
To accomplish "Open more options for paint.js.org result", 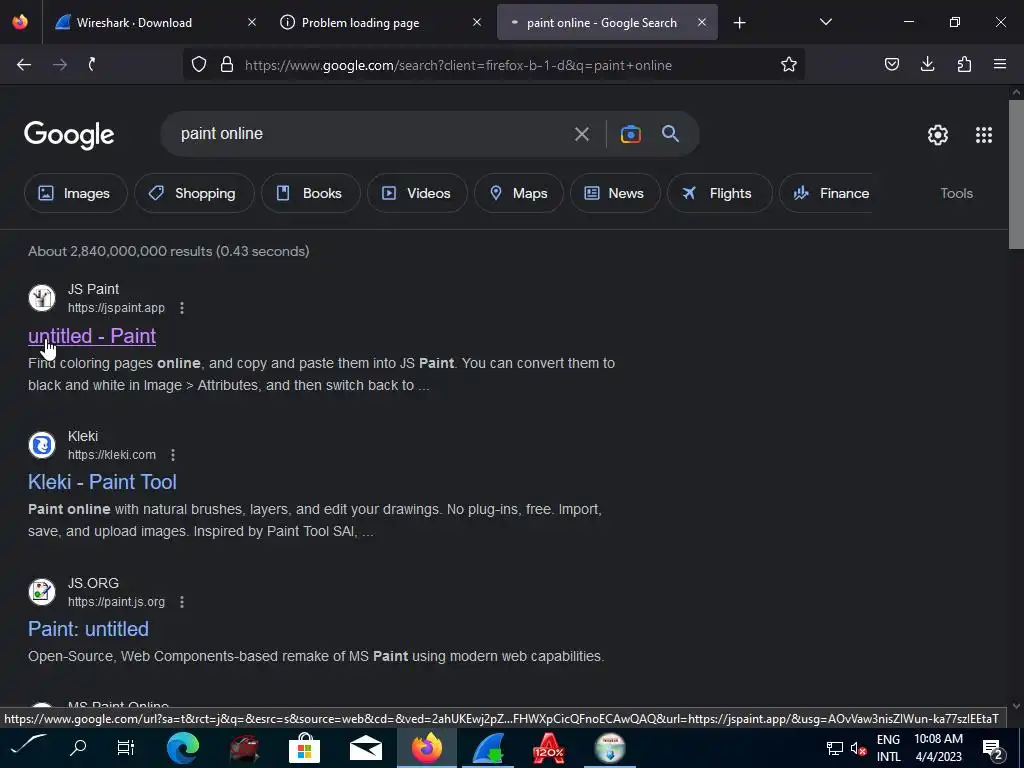I will pyautogui.click(x=182, y=601).
